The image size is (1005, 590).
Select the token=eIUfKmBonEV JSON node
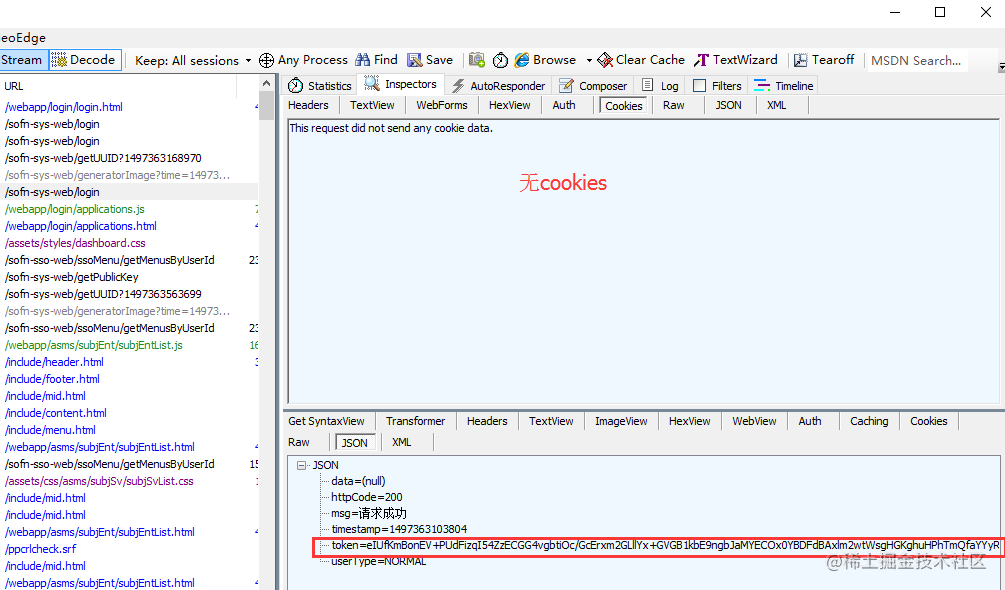pos(665,545)
